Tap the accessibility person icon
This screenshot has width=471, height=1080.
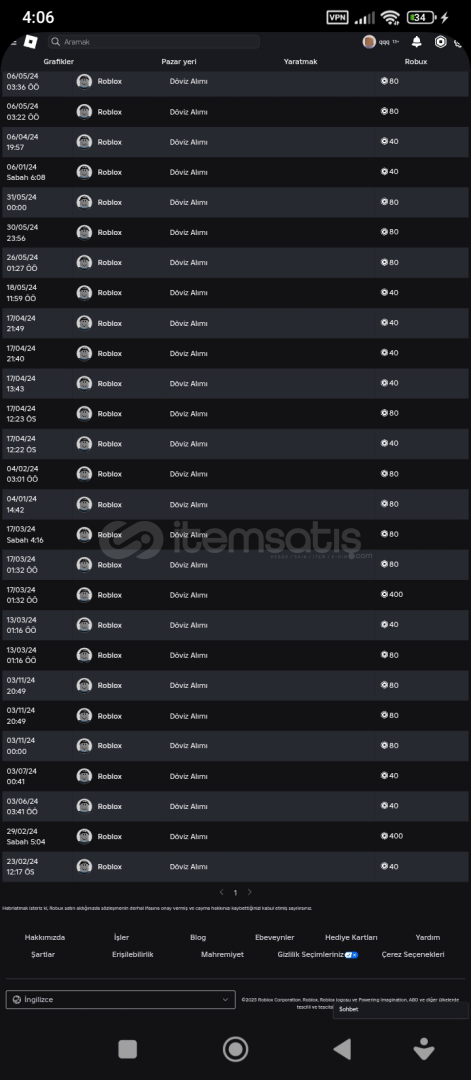coord(423,1048)
